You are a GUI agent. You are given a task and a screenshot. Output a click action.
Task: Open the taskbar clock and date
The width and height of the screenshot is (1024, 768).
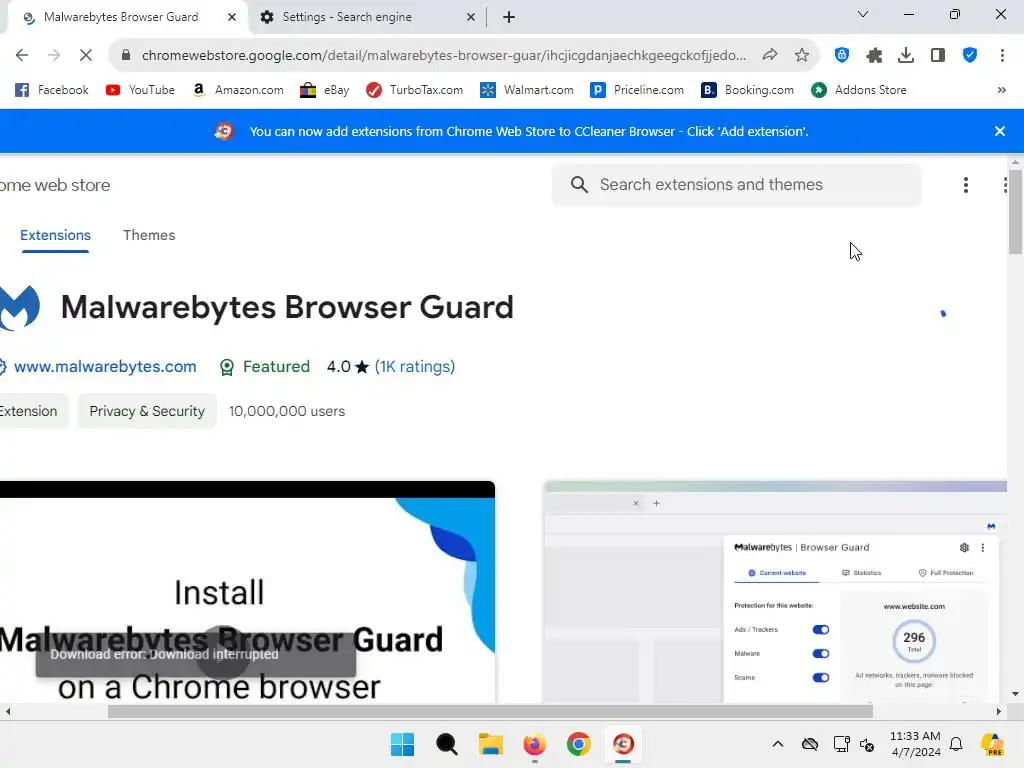(915, 744)
